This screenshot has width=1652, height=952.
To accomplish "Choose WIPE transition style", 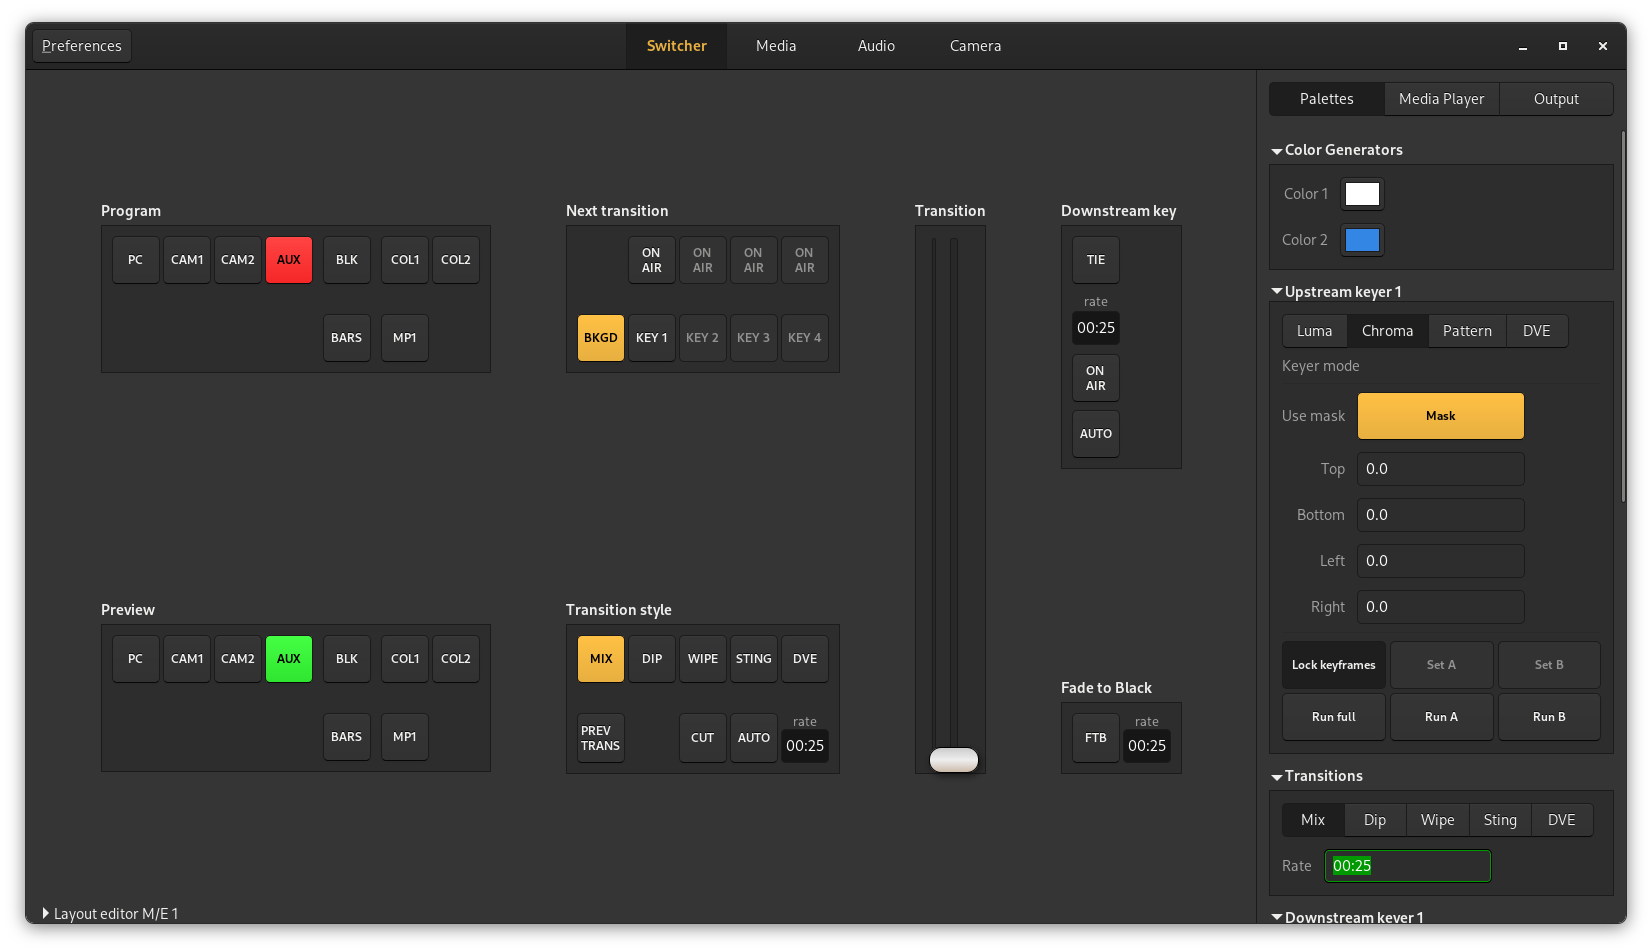I will [x=702, y=658].
